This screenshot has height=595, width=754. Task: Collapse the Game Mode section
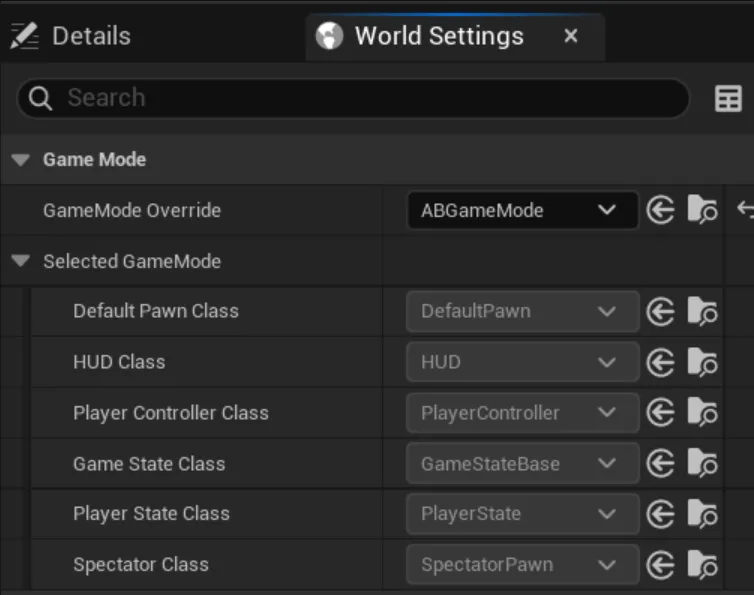tap(21, 160)
